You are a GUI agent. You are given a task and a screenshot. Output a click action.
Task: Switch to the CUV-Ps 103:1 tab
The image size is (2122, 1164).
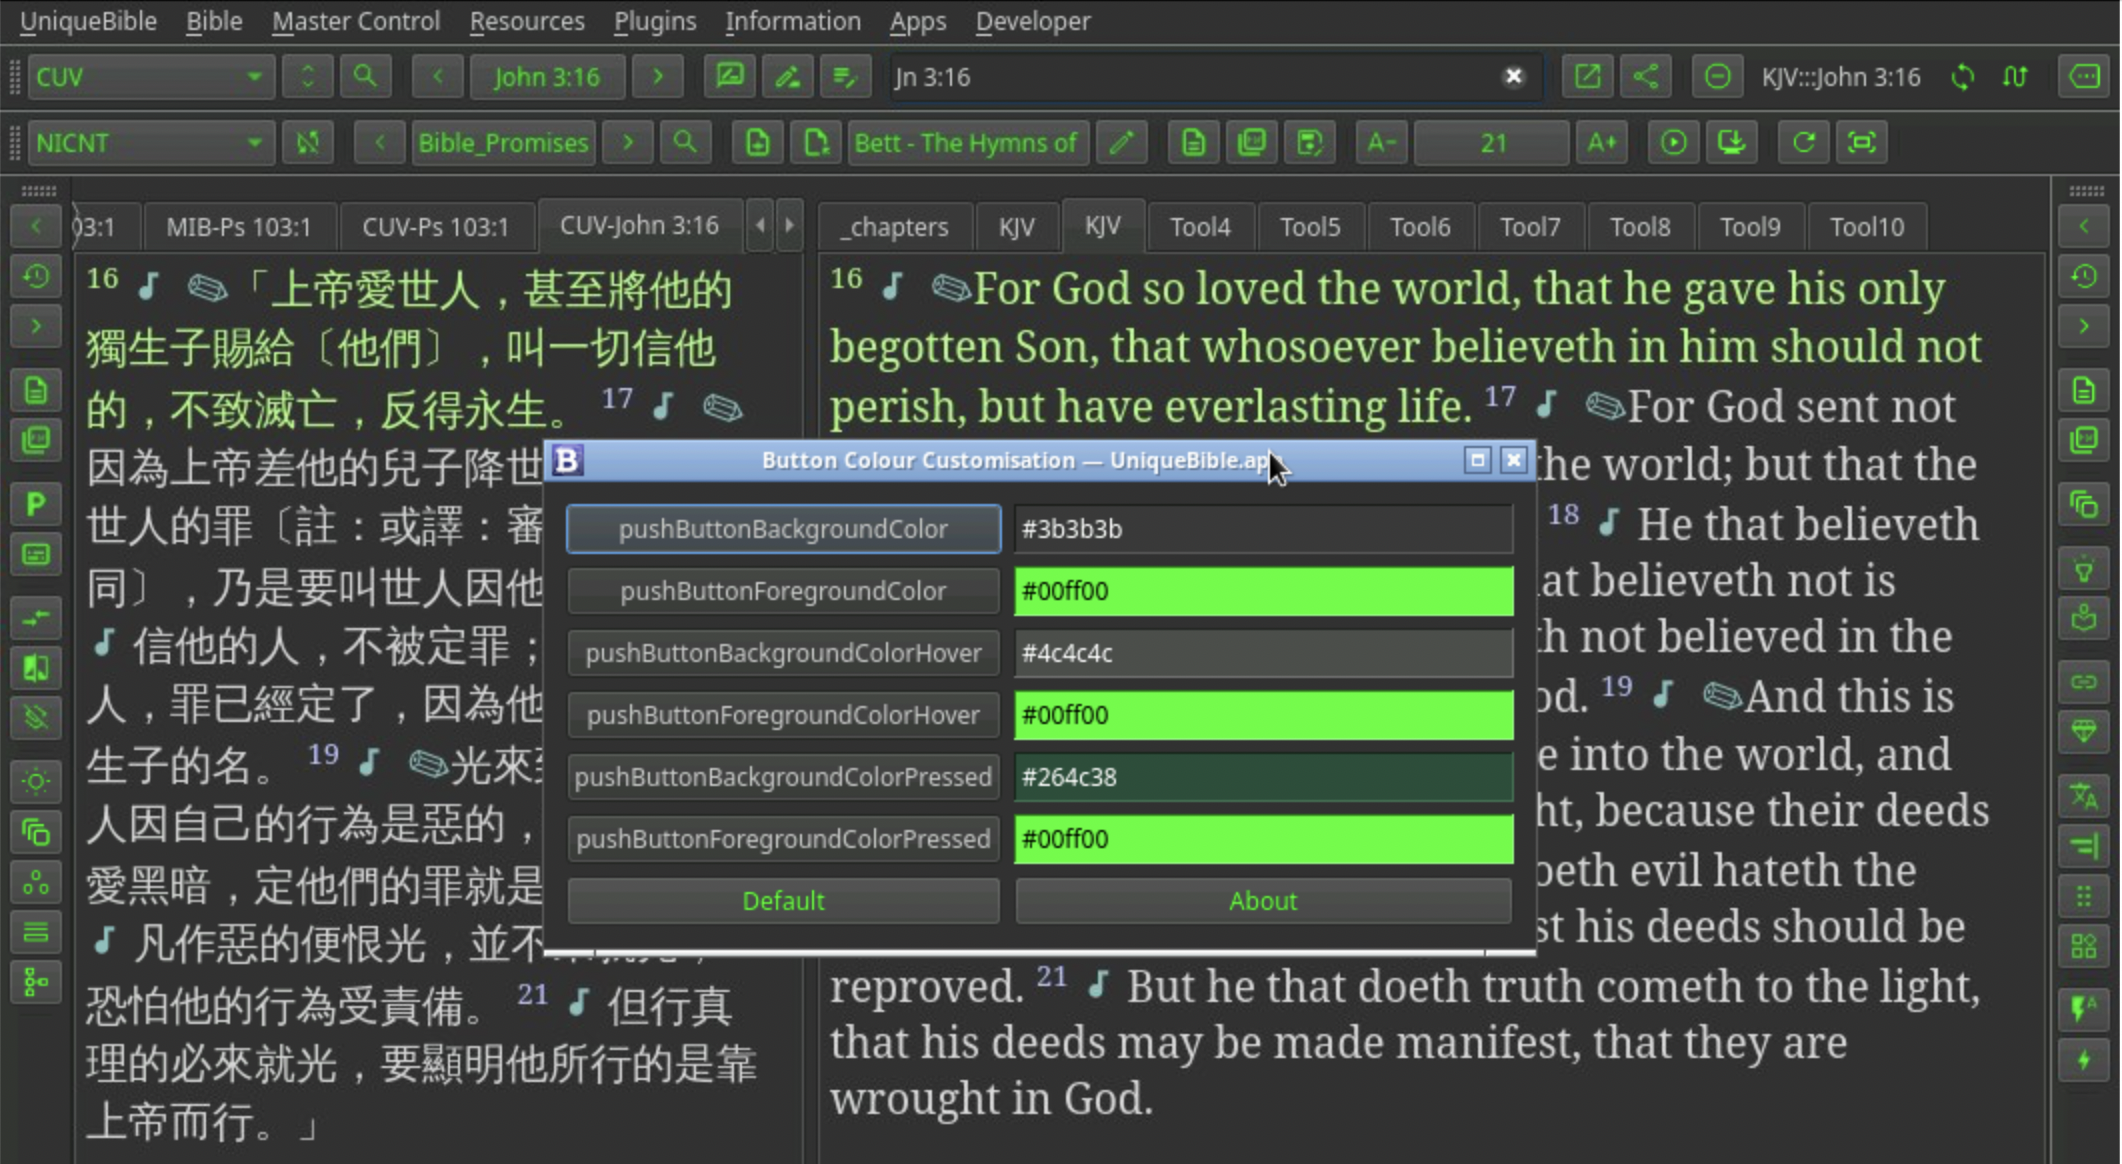(435, 227)
